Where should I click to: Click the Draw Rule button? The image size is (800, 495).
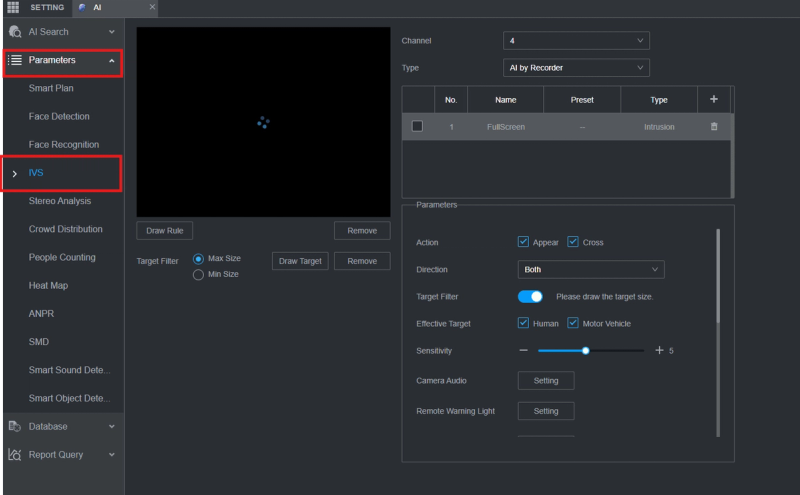164,231
